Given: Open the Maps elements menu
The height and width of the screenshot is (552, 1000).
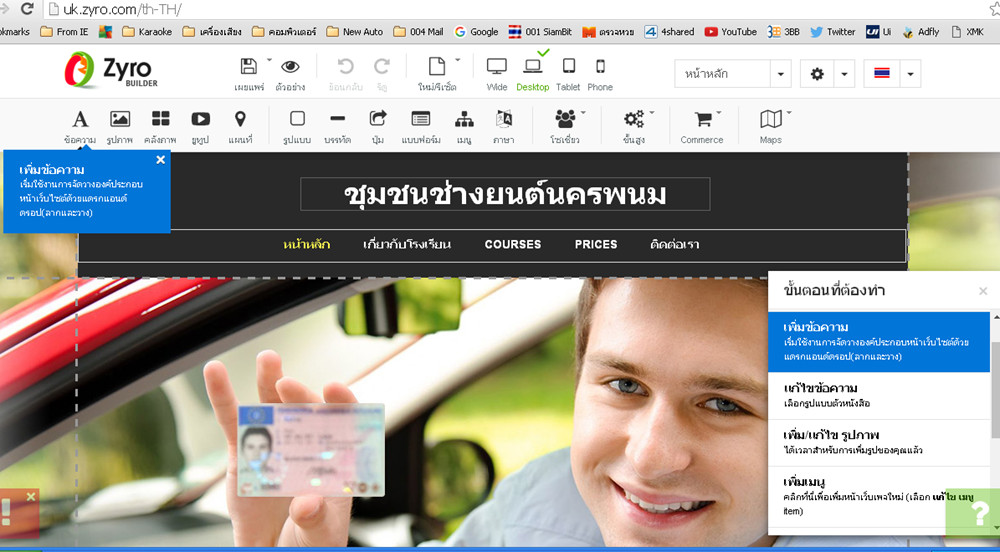Looking at the screenshot, I should [771, 119].
